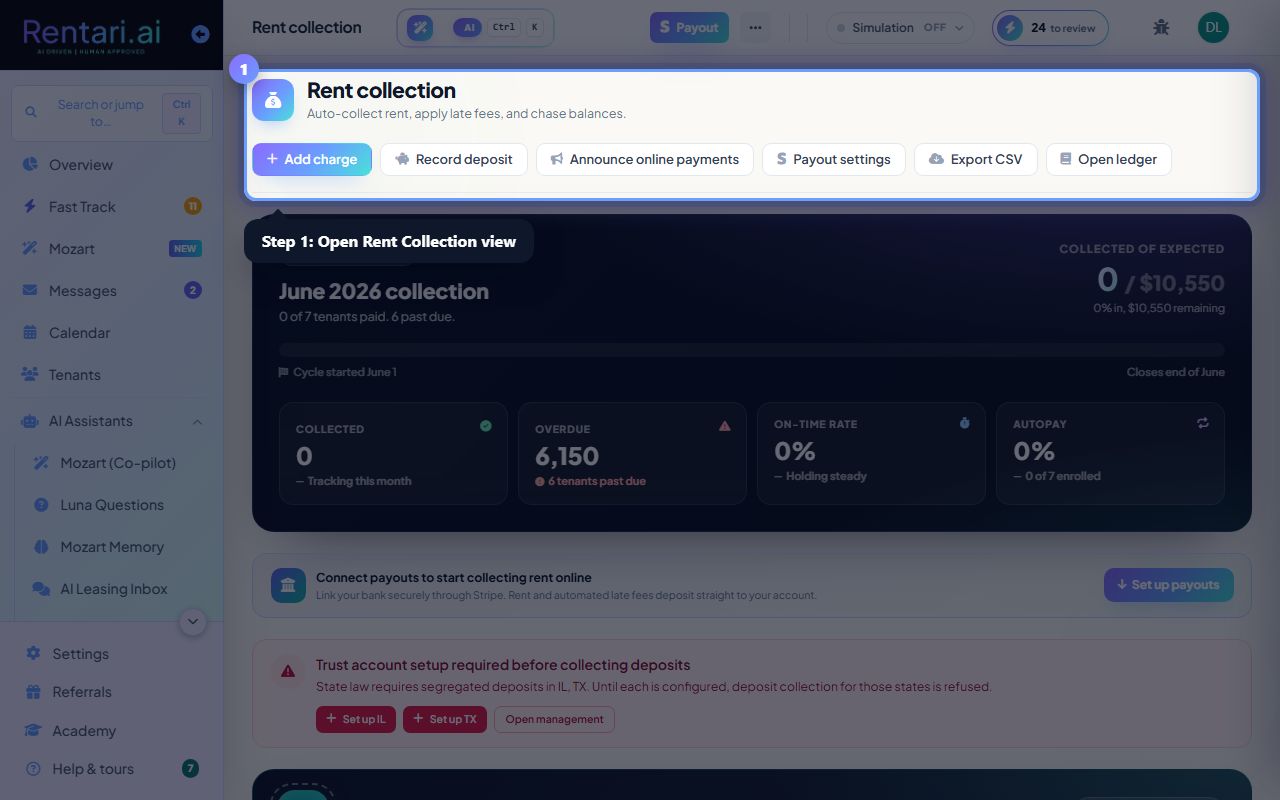
Task: Click the collection progress bar
Action: point(752,350)
